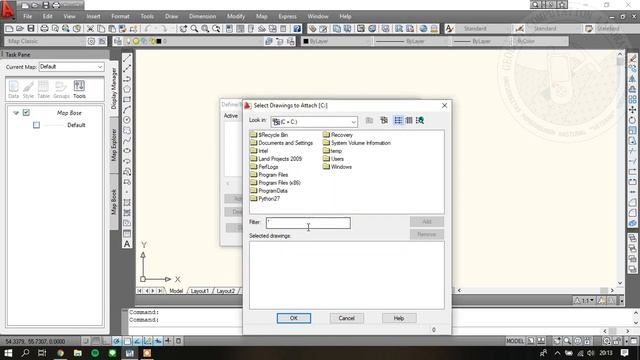Screen dimensions: 640x360
Task: Click the Cancel button in the dialog
Action: click(x=346, y=318)
